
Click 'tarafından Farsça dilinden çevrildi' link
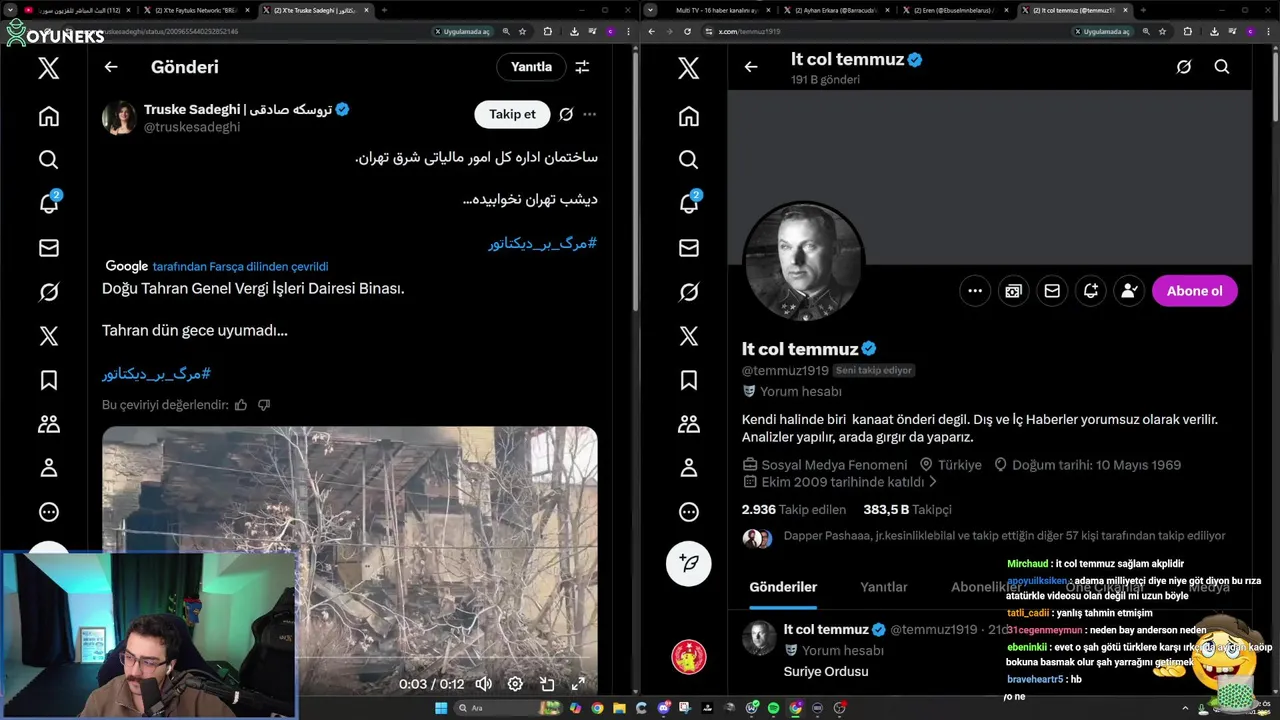(x=240, y=266)
